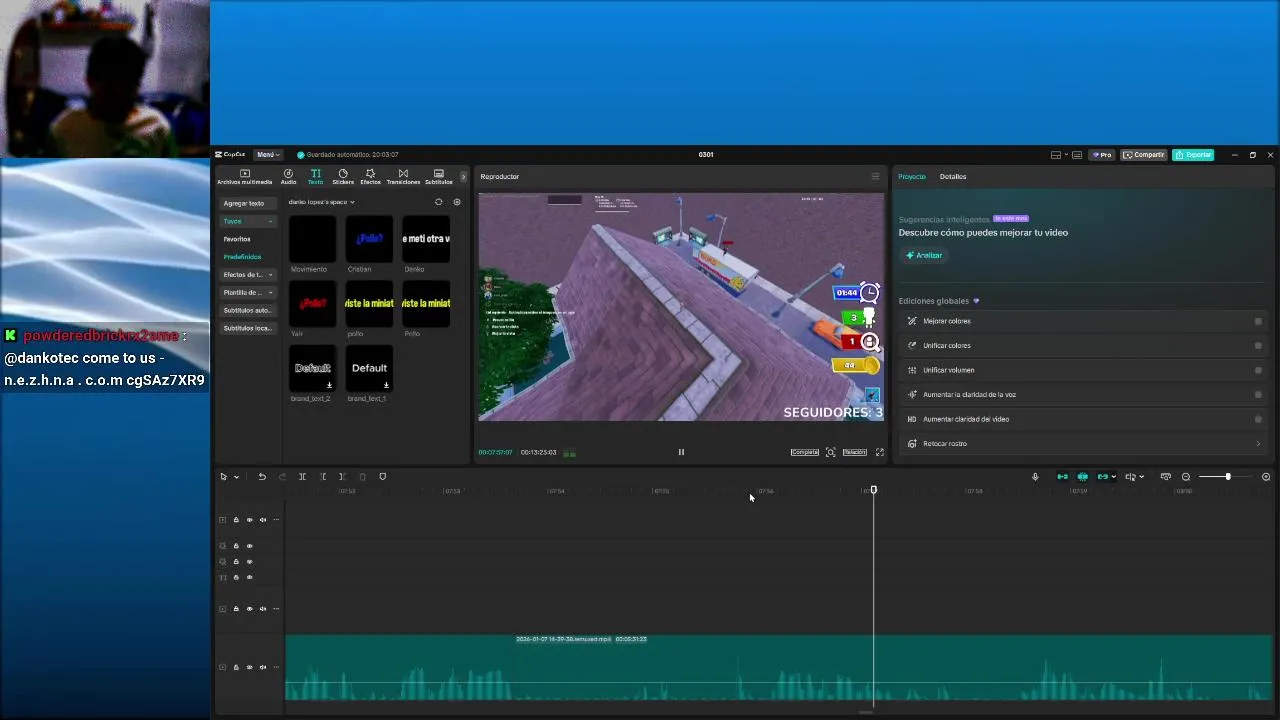
Task: Refresh the text preset list
Action: pyautogui.click(x=438, y=202)
